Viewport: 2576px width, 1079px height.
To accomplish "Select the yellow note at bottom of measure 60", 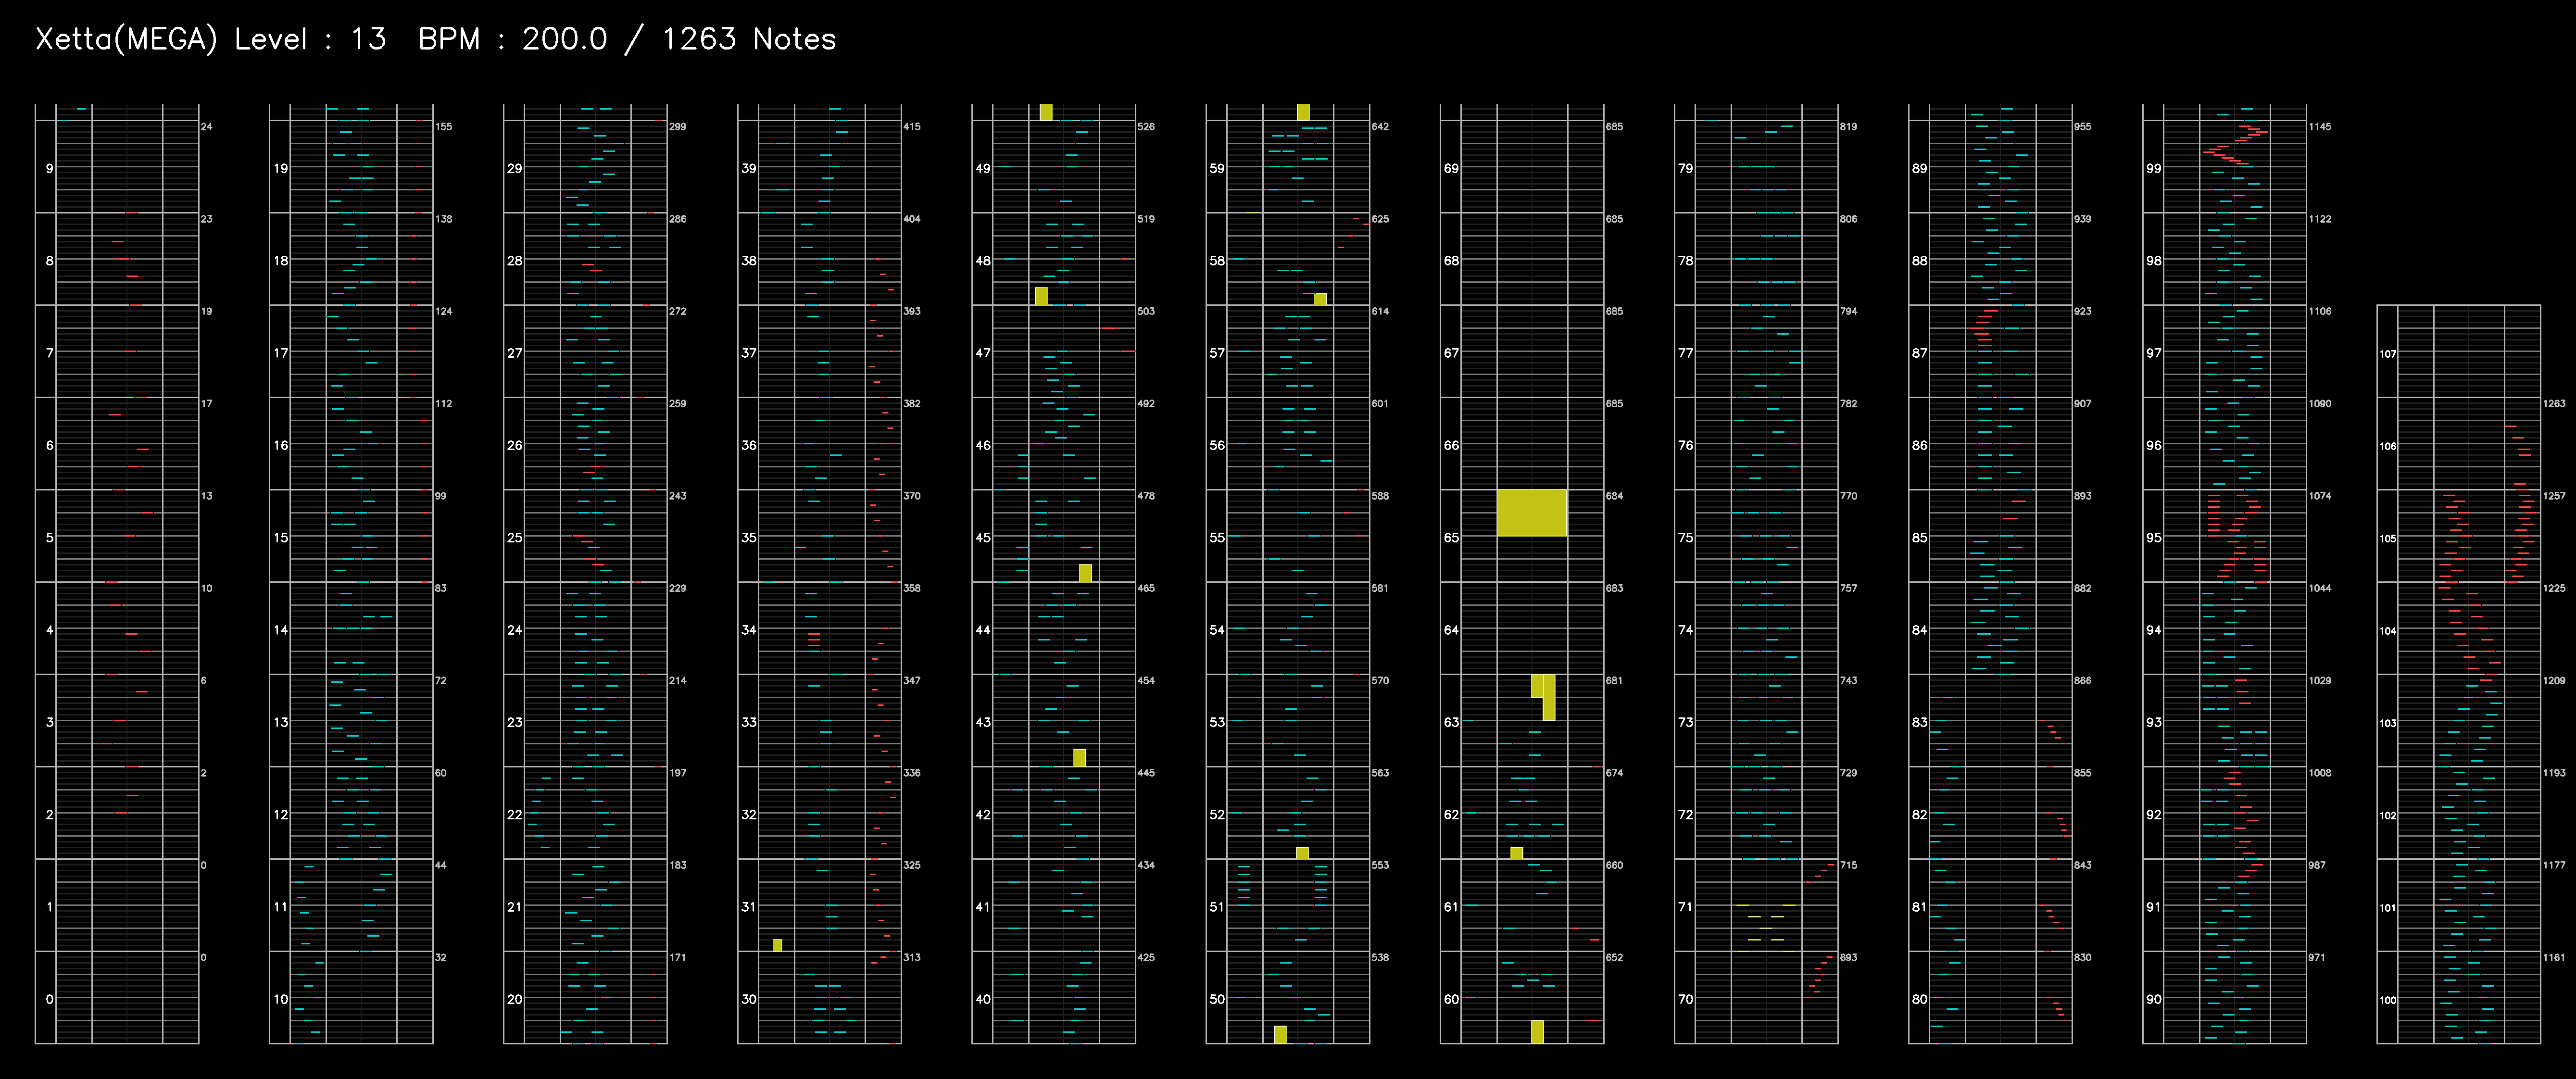I will (1537, 1031).
